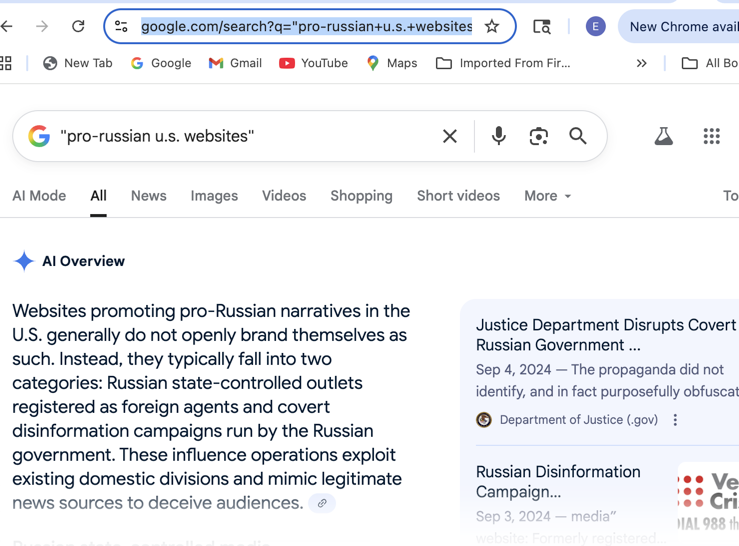Open the Google apps grid
This screenshot has height=546, width=739.
pos(711,136)
